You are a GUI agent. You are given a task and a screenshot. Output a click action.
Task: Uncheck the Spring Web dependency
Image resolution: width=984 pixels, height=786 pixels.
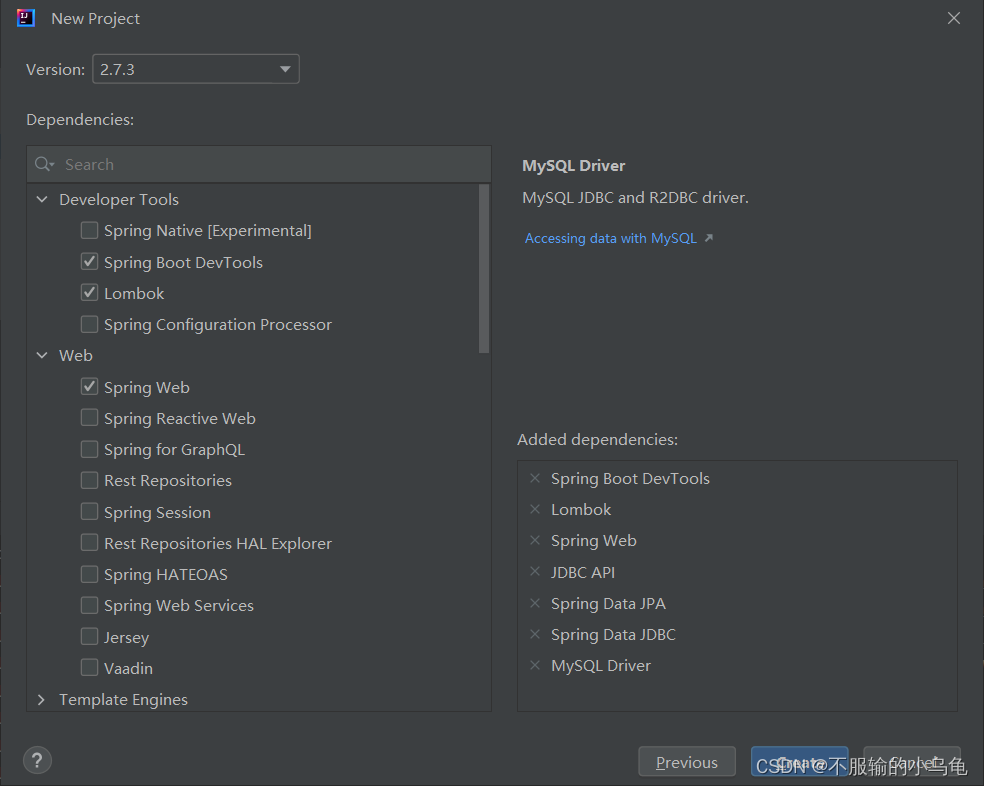(x=89, y=387)
